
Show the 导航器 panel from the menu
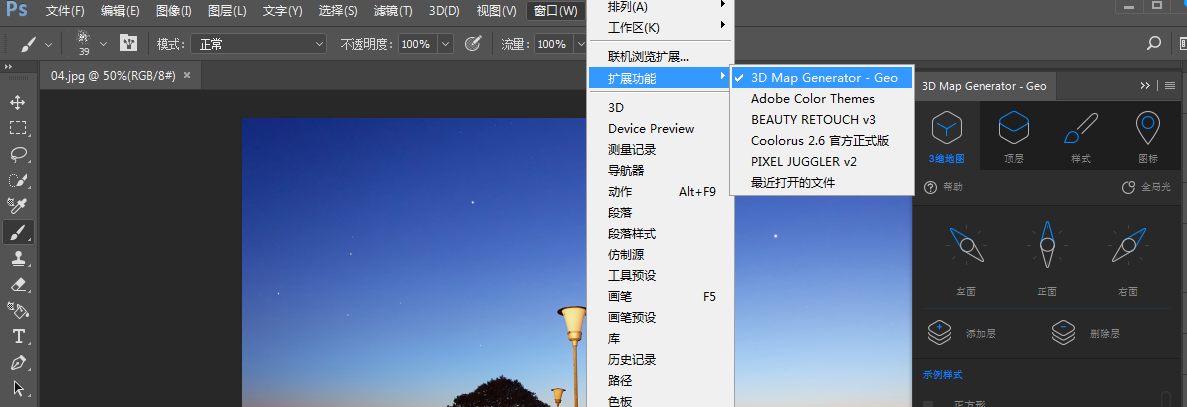click(659, 171)
